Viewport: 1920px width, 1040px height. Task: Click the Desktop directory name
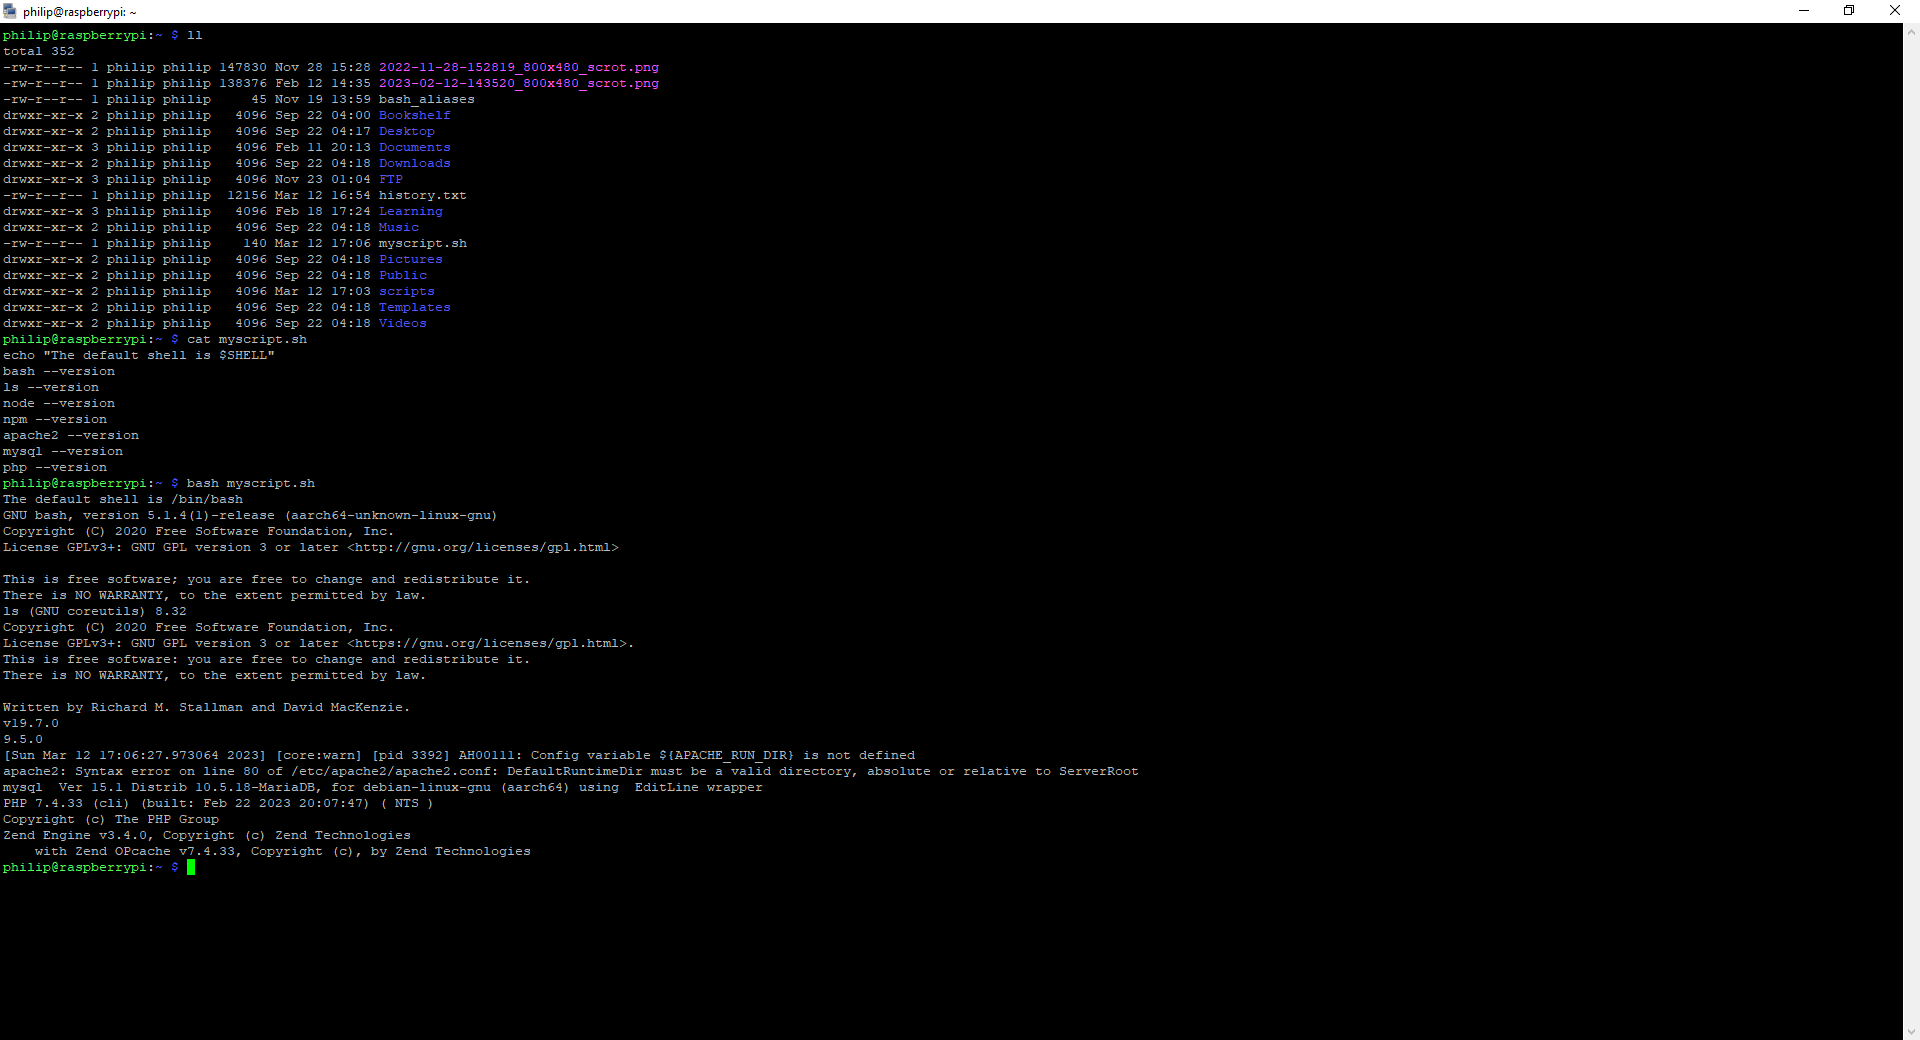[406, 131]
